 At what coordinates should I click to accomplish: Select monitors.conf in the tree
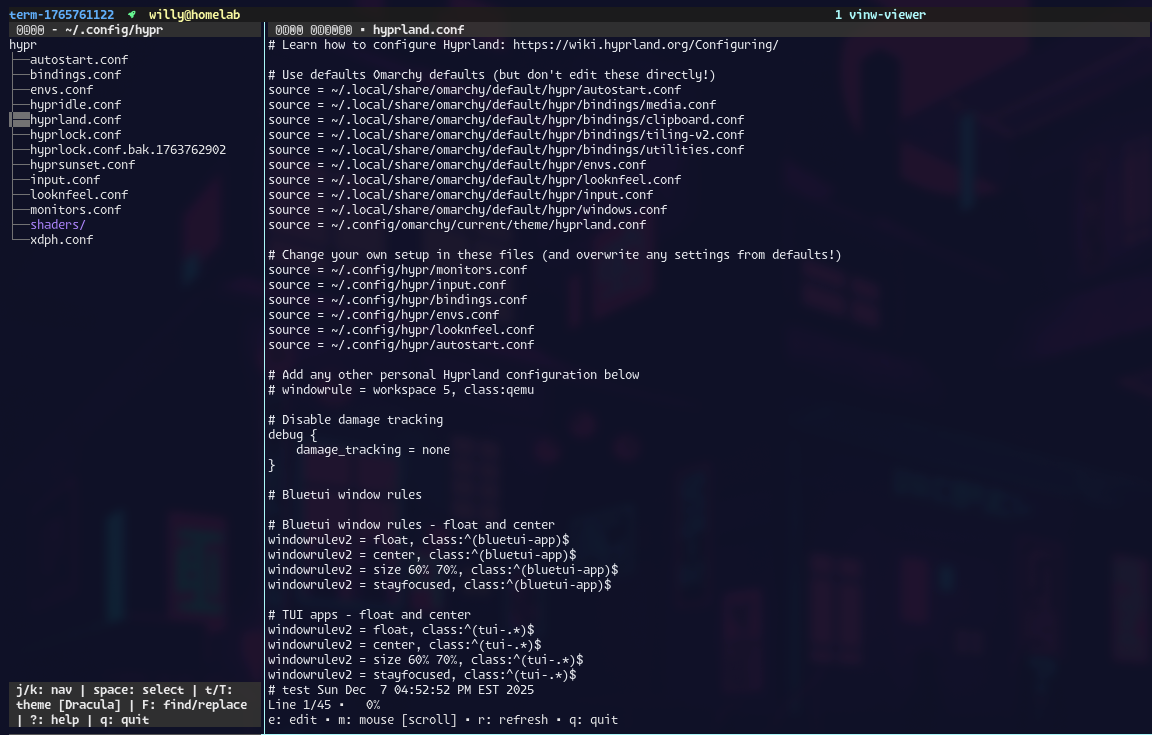[x=75, y=210]
